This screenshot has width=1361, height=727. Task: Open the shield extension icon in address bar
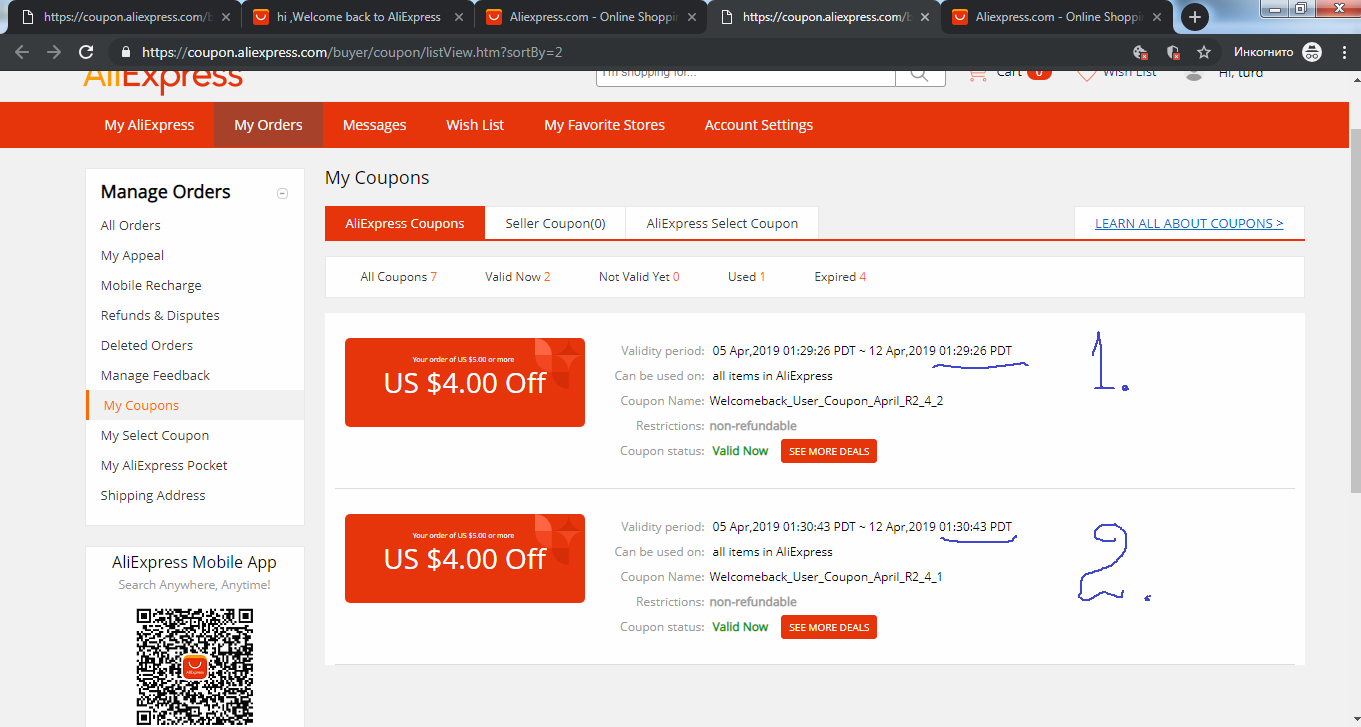click(x=1173, y=52)
